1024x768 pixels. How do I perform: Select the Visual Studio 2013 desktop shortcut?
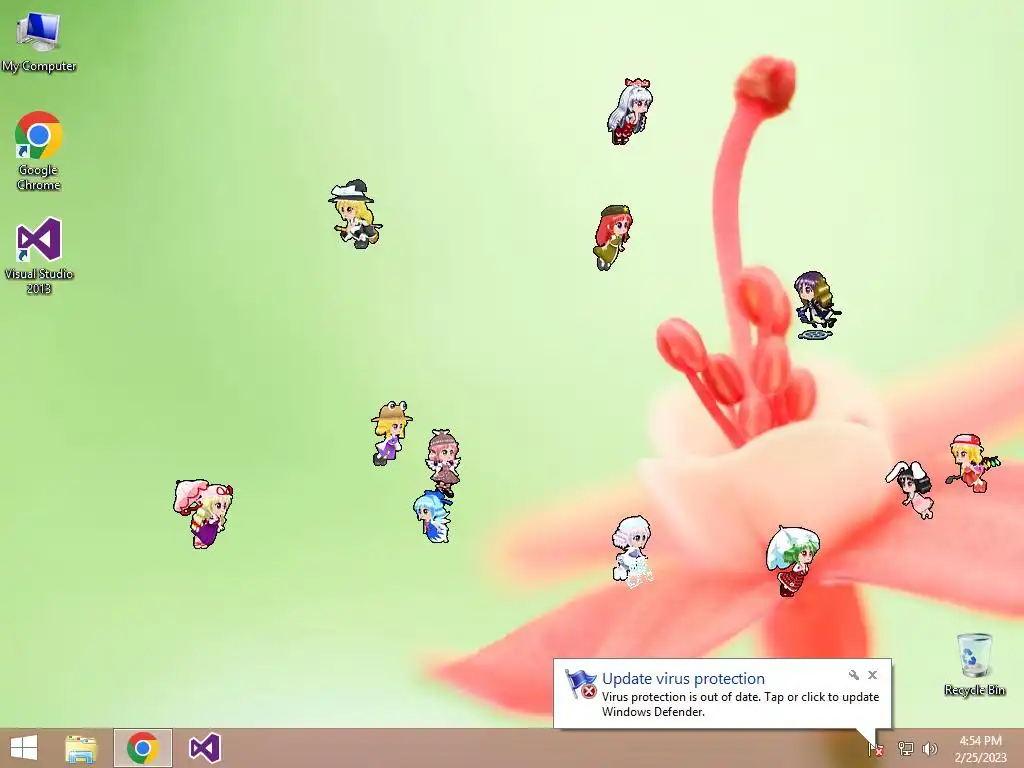tap(39, 256)
